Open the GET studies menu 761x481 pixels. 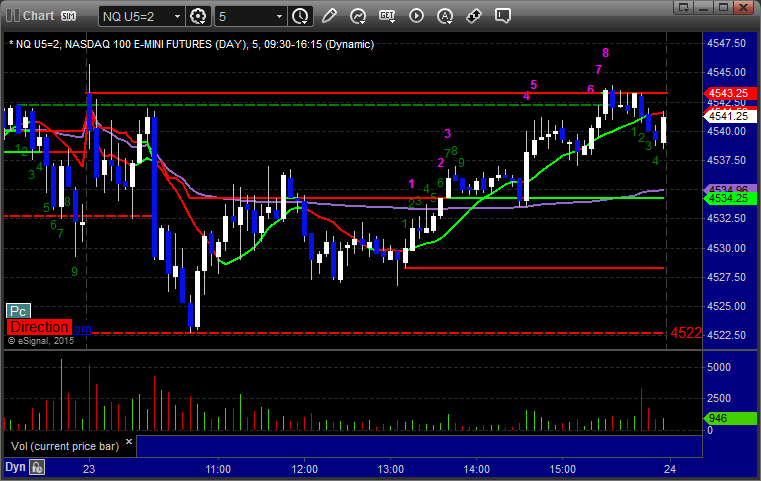click(x=387, y=16)
